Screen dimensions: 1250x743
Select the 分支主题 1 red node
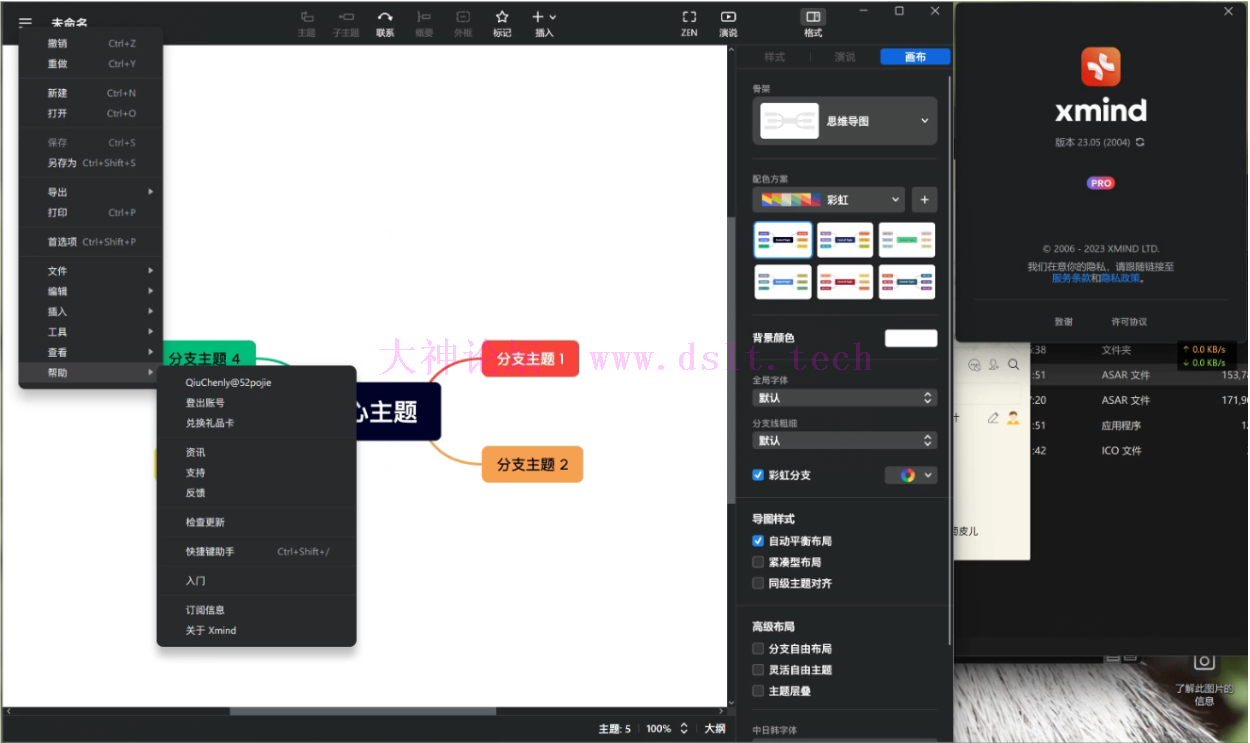[530, 358]
